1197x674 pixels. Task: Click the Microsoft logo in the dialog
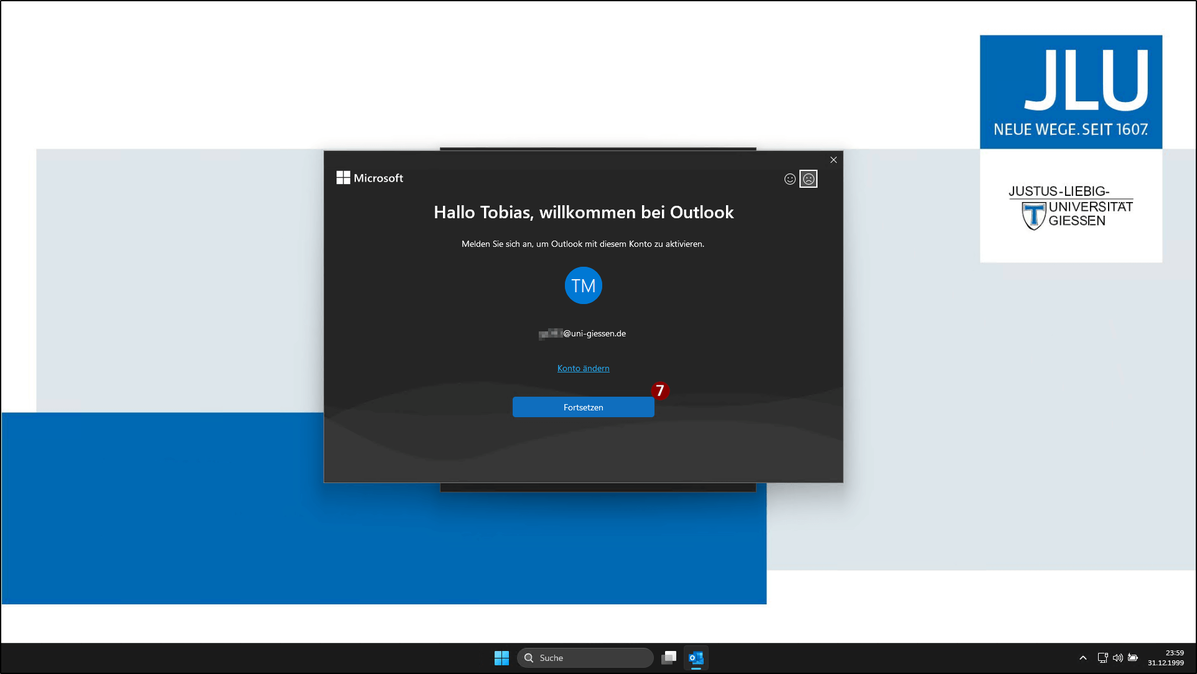click(369, 178)
